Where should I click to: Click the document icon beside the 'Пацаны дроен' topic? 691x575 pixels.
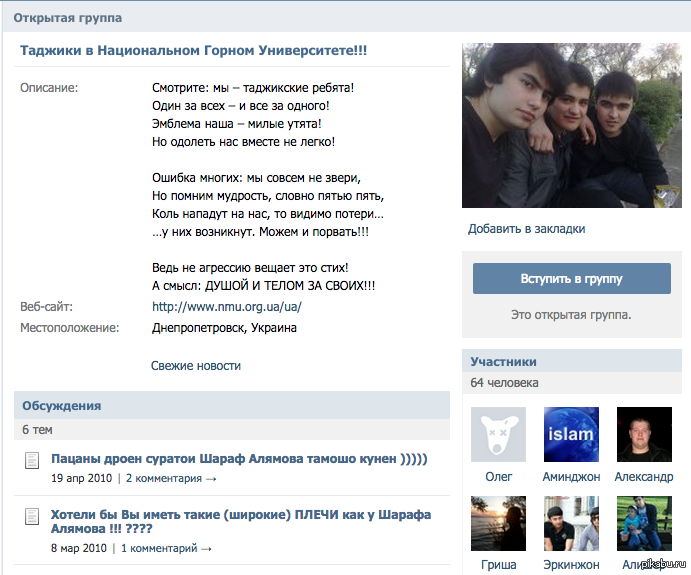[32, 460]
